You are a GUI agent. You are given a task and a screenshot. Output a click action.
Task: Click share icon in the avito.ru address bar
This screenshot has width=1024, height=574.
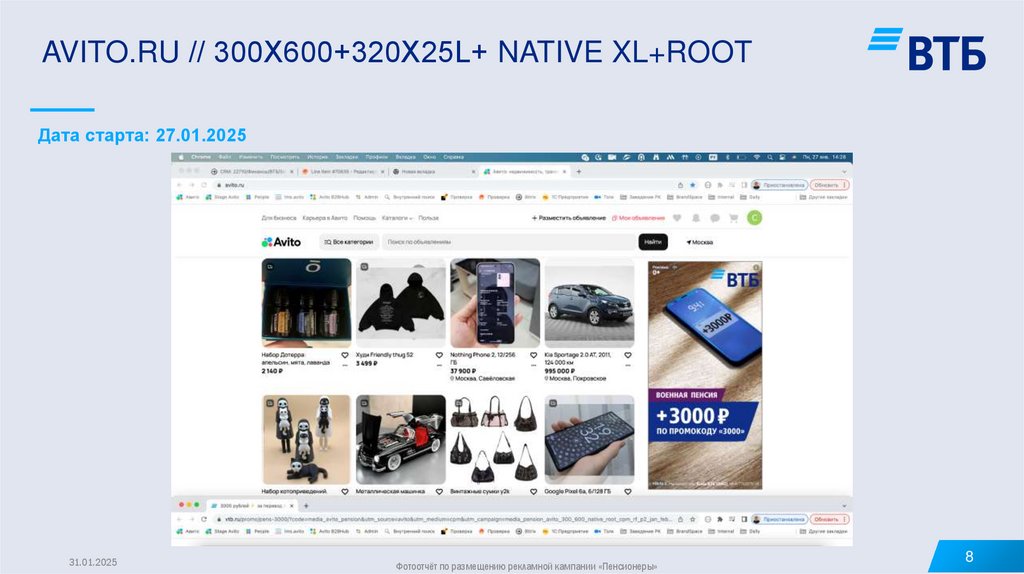680,185
